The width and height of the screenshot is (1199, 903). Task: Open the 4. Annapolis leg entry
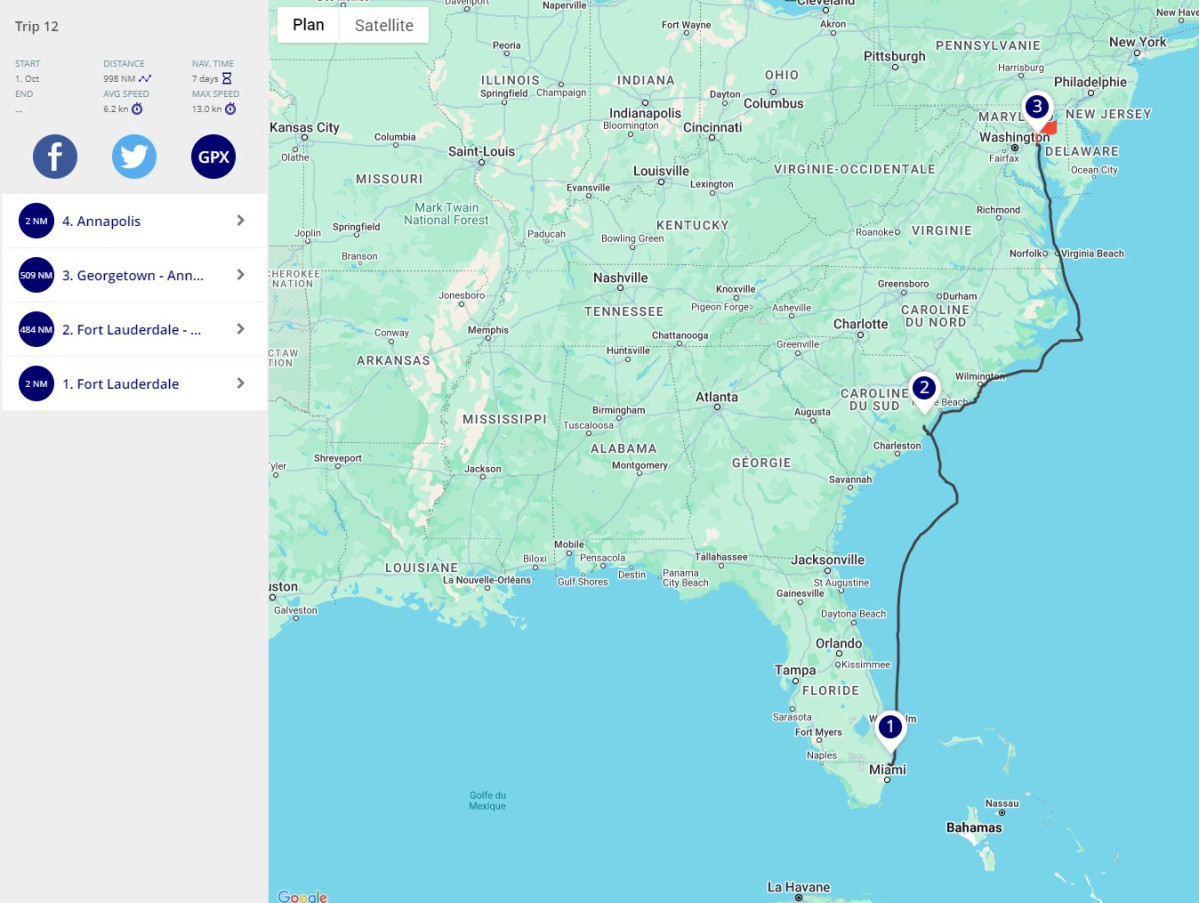tap(101, 221)
